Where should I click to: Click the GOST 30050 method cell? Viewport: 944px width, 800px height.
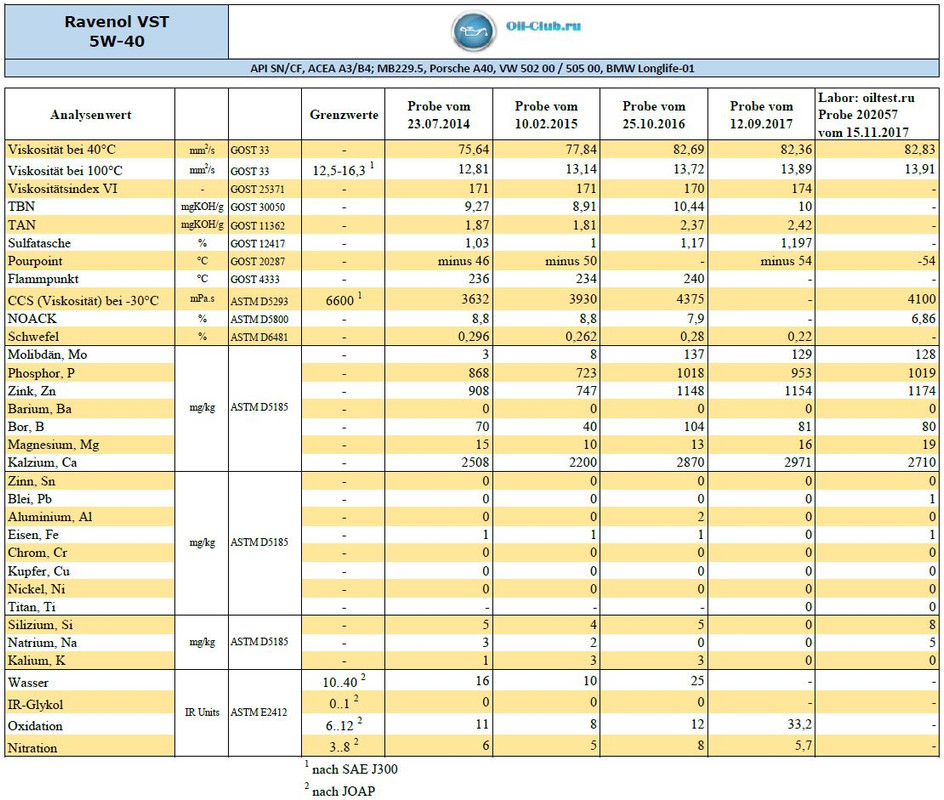pos(258,207)
